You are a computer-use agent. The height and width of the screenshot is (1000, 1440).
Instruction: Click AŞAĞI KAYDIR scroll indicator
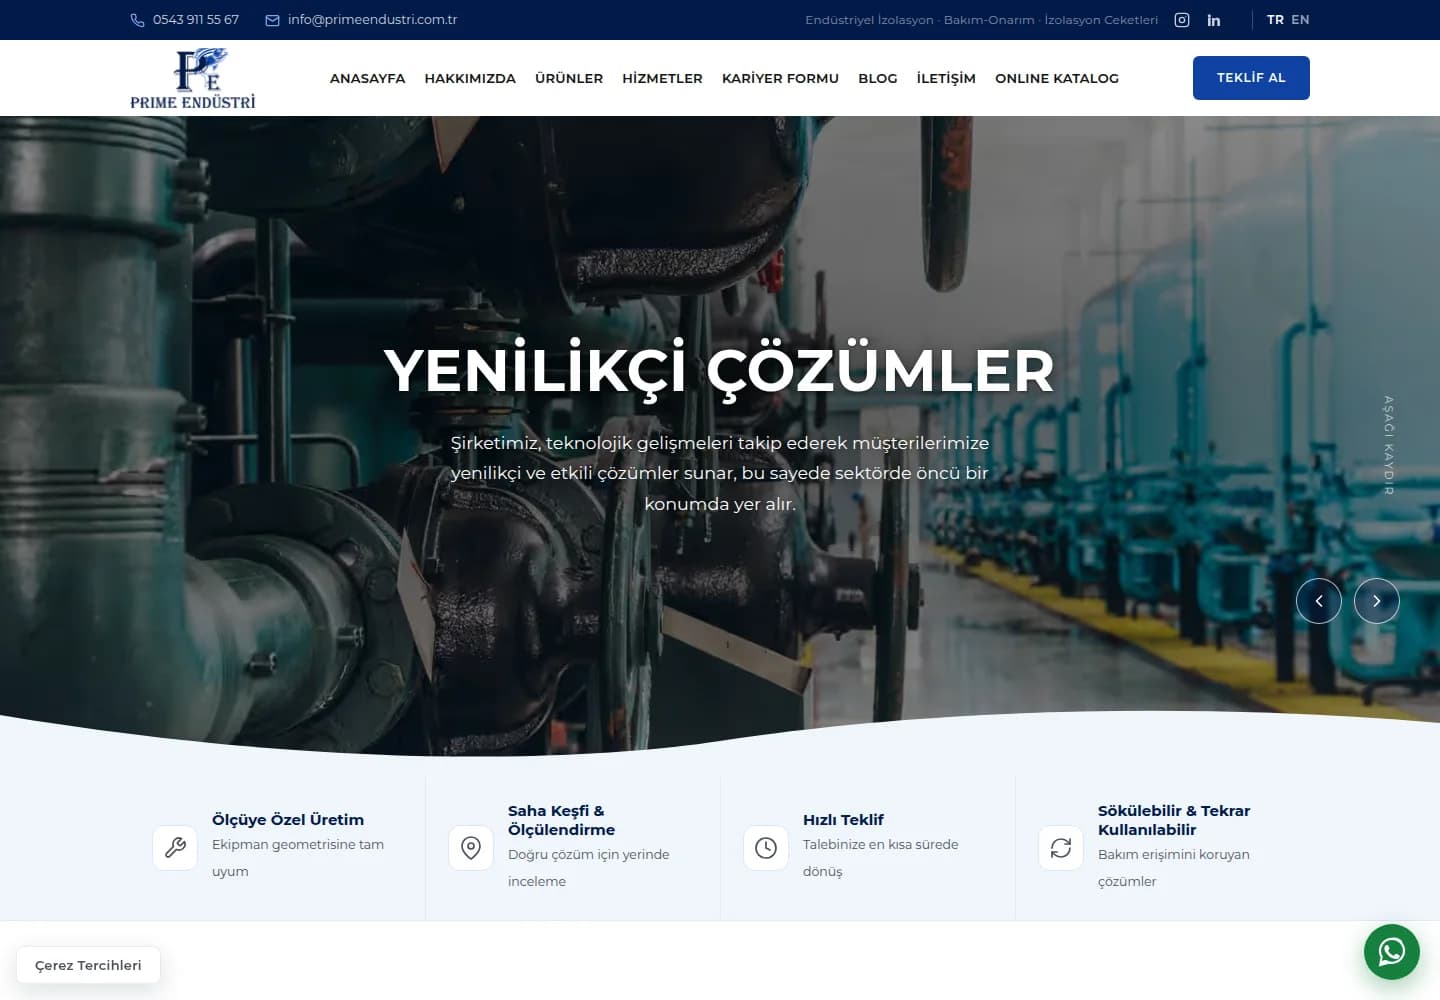(1388, 445)
